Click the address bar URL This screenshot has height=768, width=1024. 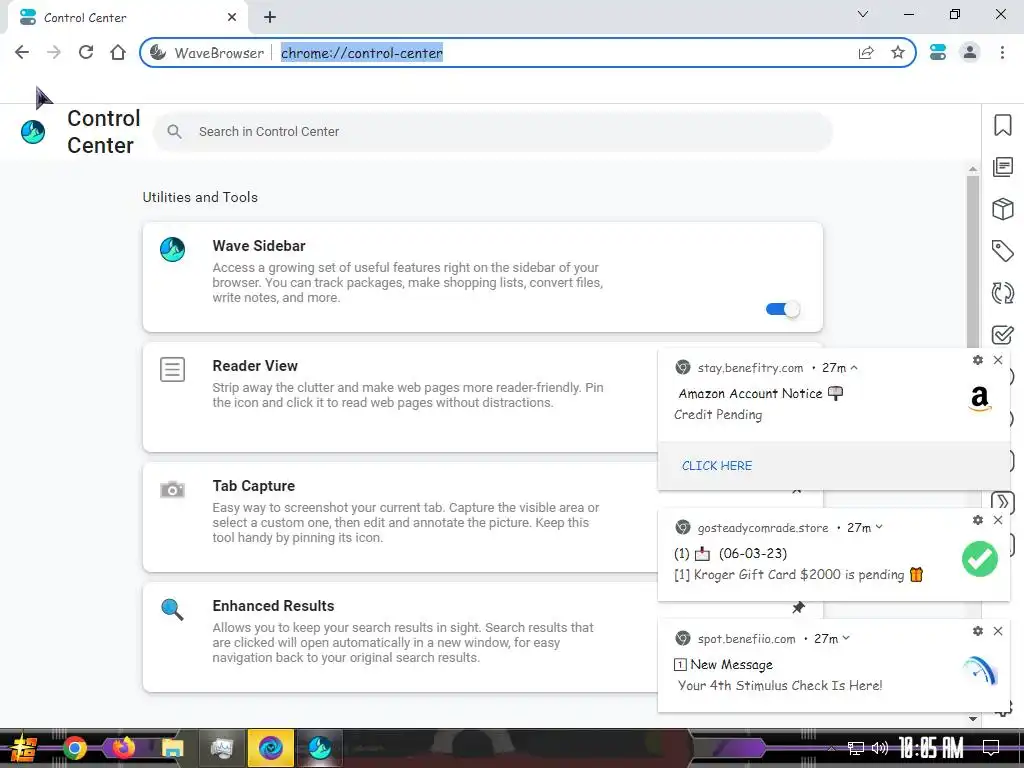click(362, 53)
